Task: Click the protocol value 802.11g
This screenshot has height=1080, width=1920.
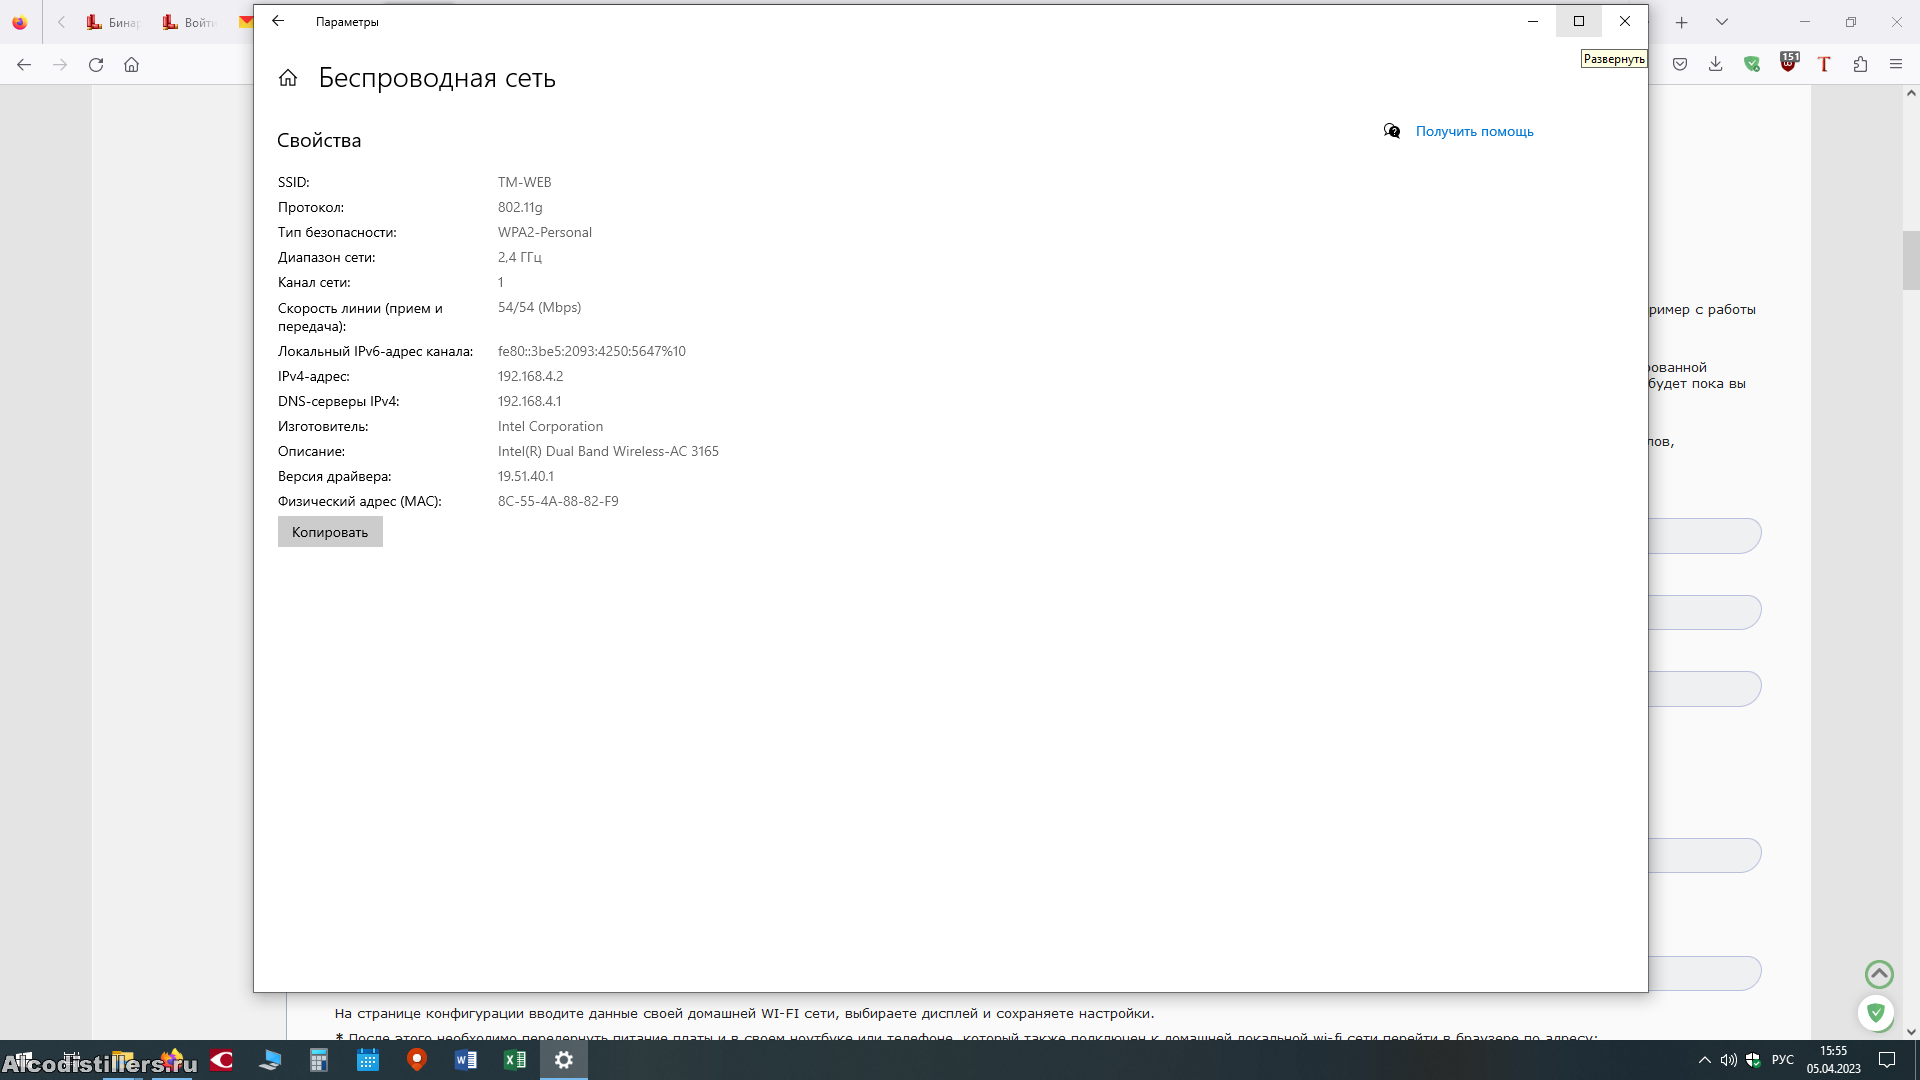Action: pyautogui.click(x=520, y=207)
